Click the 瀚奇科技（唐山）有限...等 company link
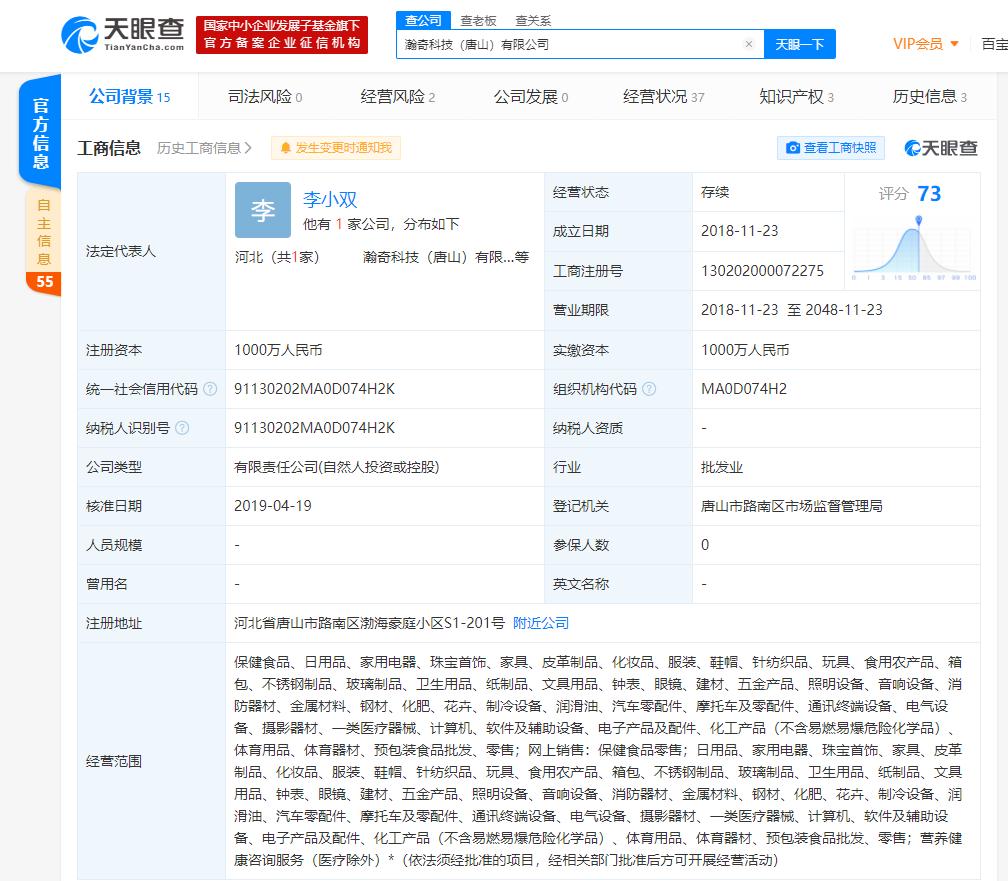 [x=446, y=257]
